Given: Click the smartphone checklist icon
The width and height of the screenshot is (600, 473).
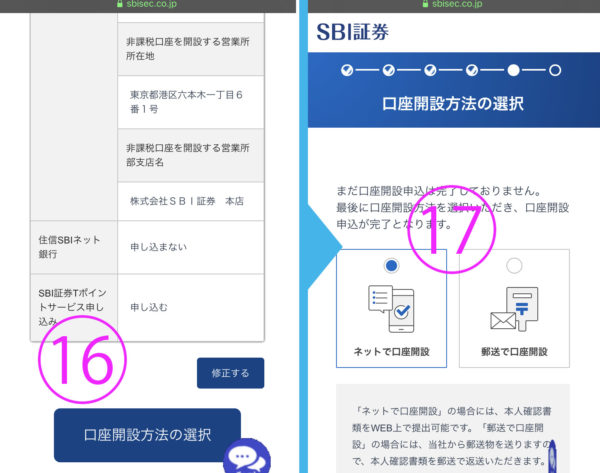Looking at the screenshot, I should coord(391,309).
